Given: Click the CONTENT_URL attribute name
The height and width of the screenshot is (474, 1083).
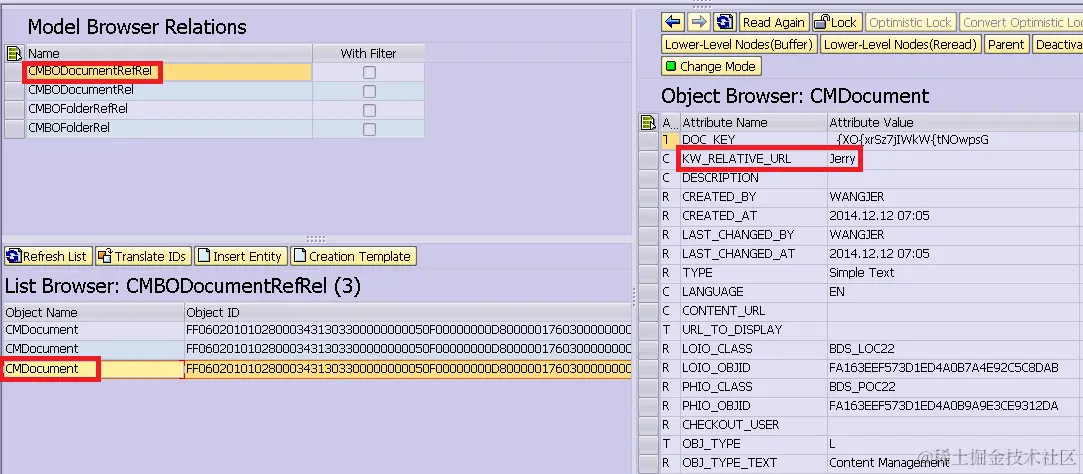Looking at the screenshot, I should [723, 311].
